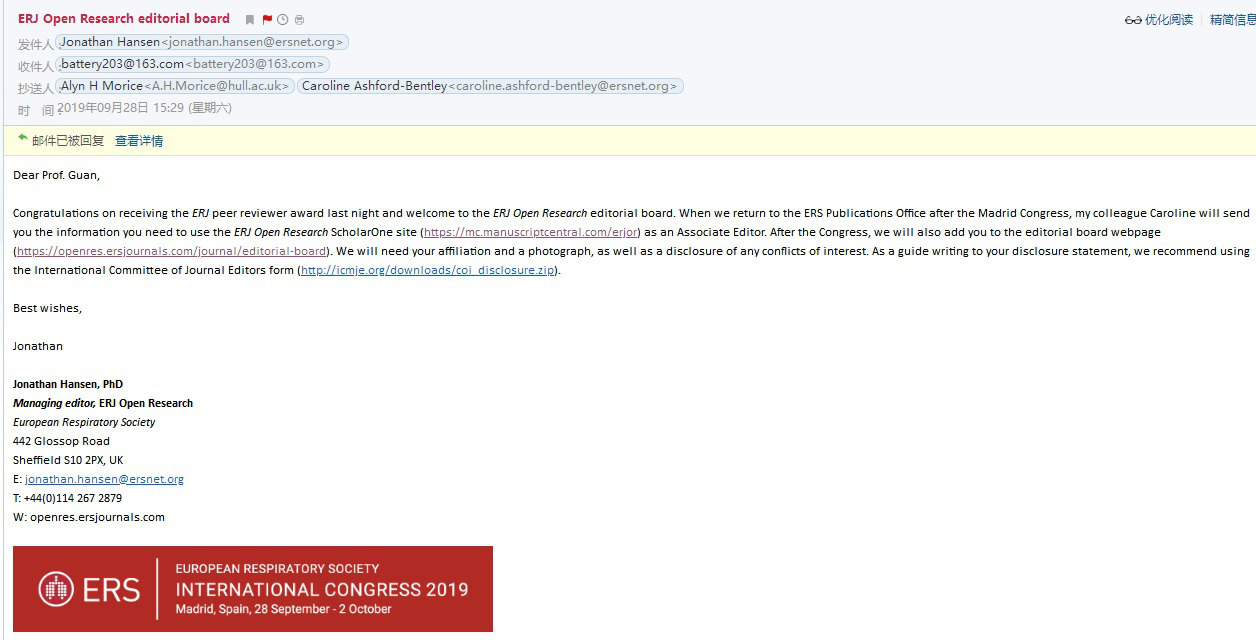Enable 优化阅读 optimized reading mode
The height and width of the screenshot is (640, 1256).
pyautogui.click(x=1168, y=20)
